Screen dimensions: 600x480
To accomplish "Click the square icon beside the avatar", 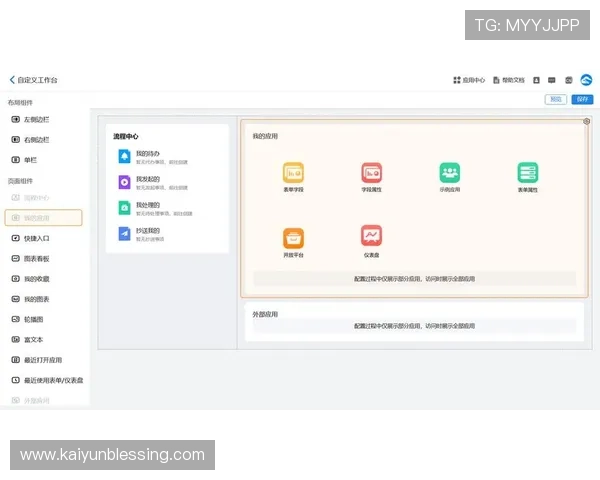I will tap(569, 80).
